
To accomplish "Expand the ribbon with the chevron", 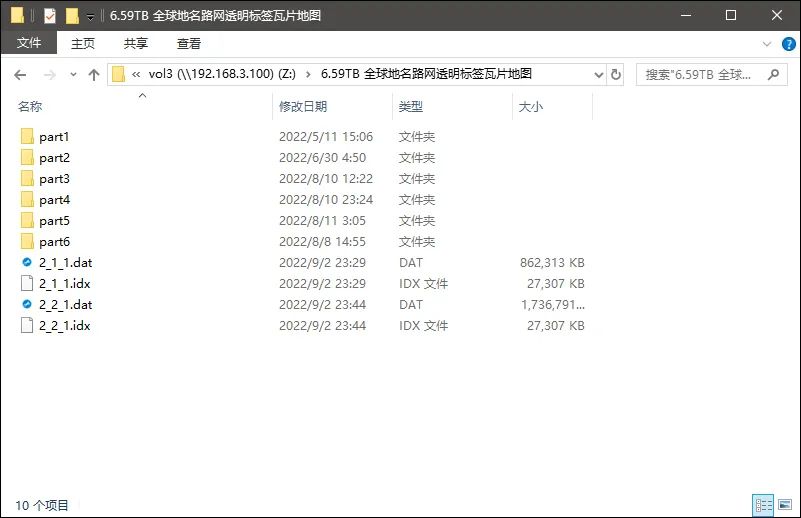I will tap(767, 44).
